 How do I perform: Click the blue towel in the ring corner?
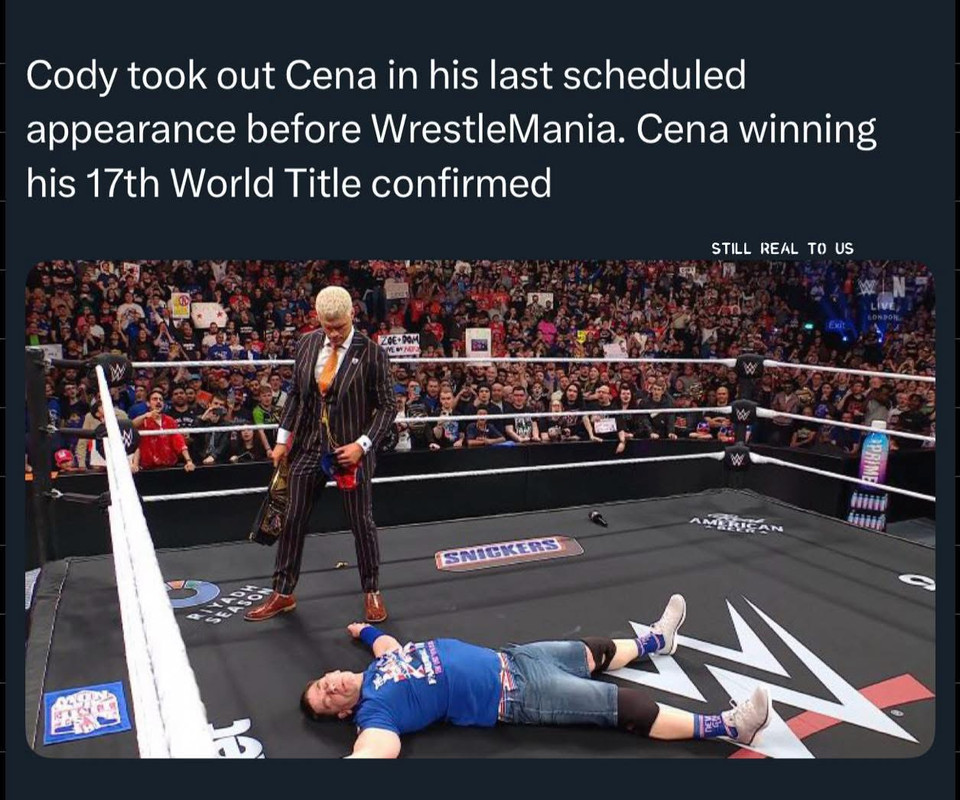(87, 712)
